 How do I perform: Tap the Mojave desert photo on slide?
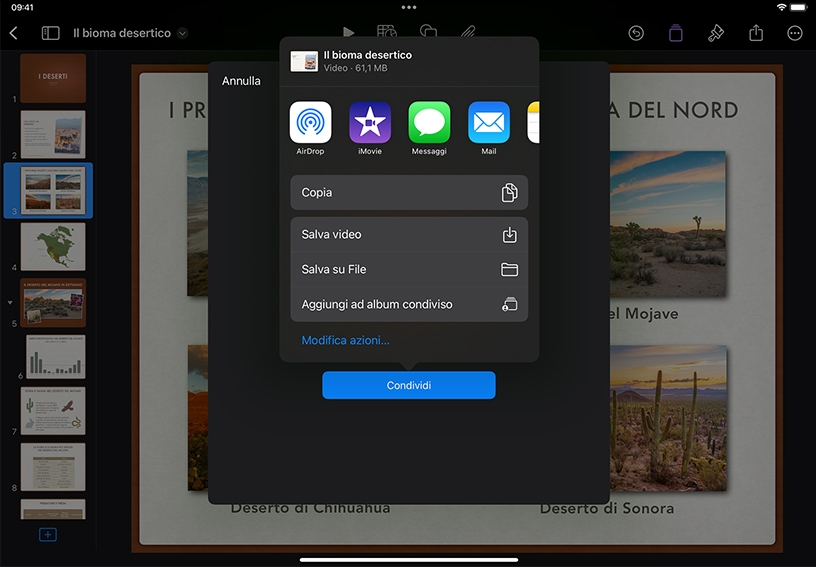(x=668, y=224)
